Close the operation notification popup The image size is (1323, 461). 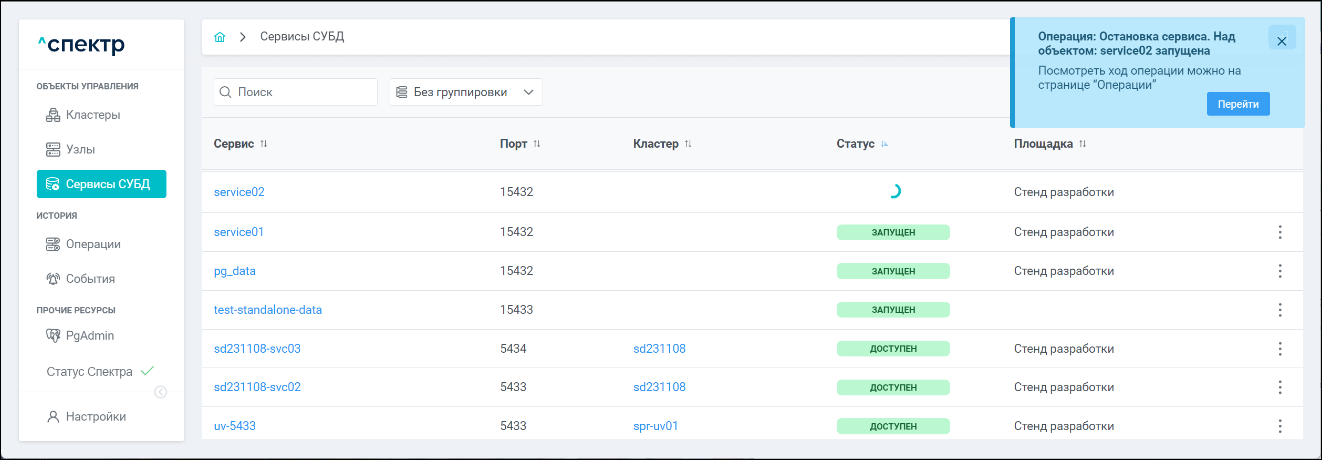1281,41
